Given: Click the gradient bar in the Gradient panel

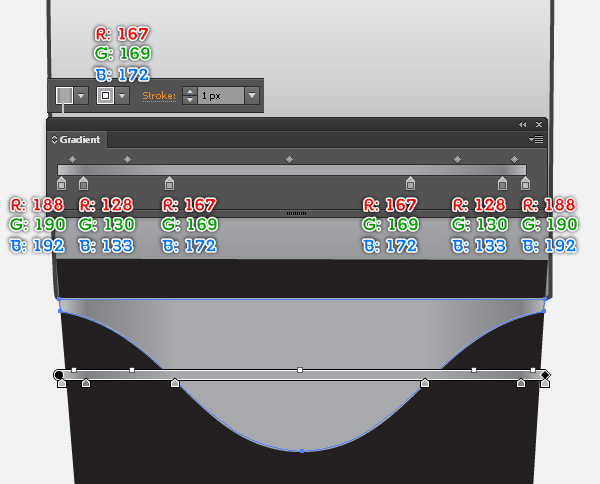Looking at the screenshot, I should pyautogui.click(x=292, y=170).
